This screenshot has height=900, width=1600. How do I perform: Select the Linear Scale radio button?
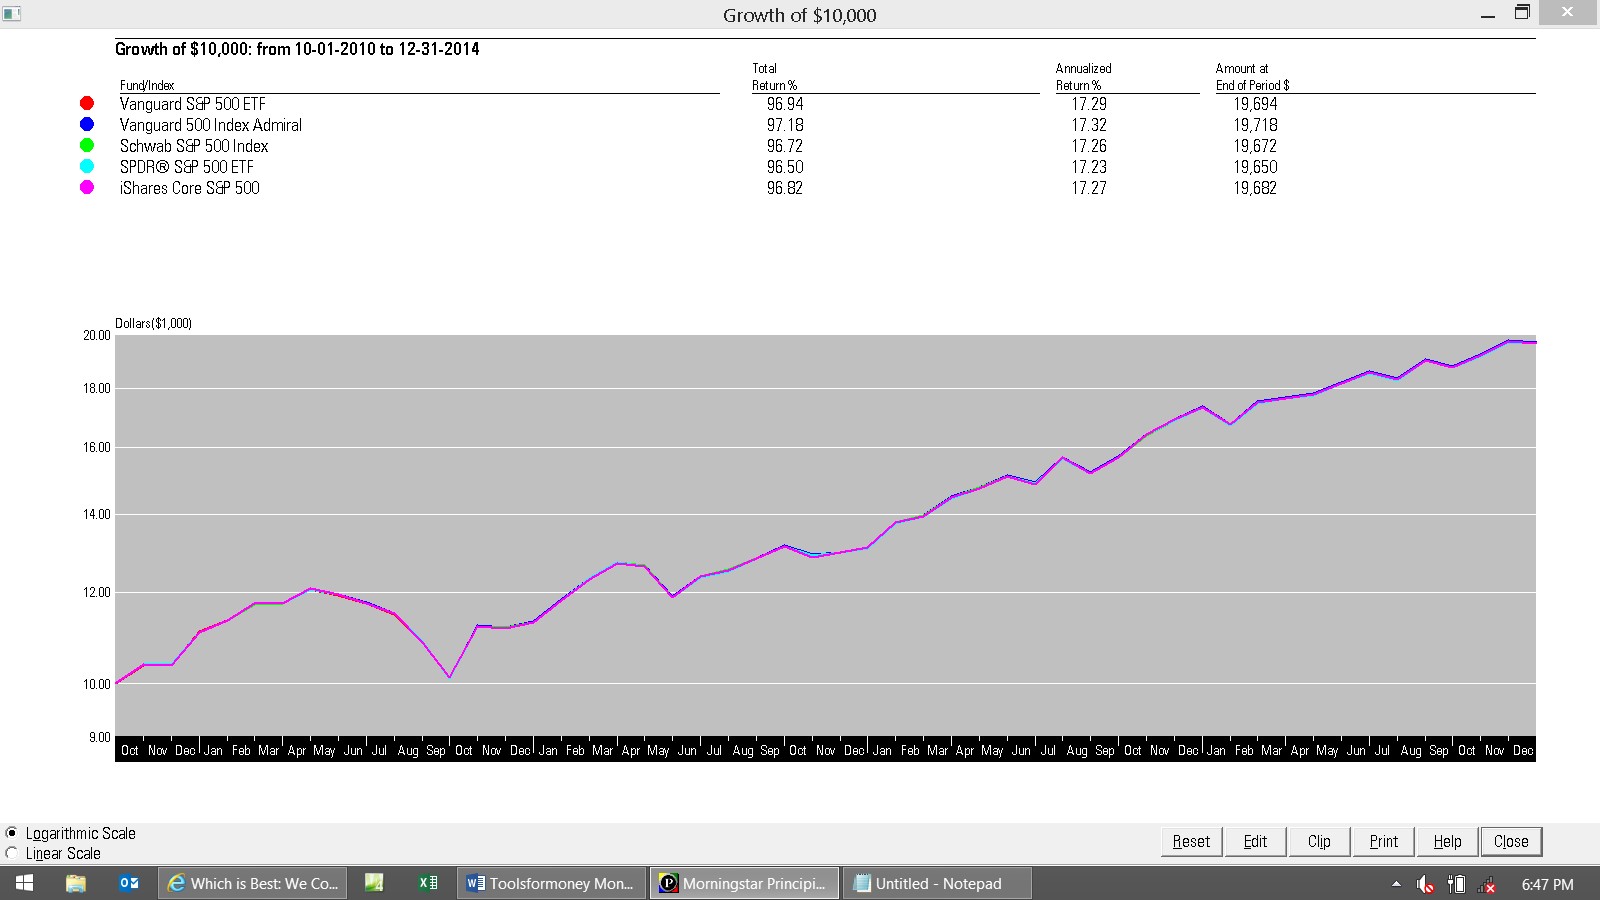[12, 853]
